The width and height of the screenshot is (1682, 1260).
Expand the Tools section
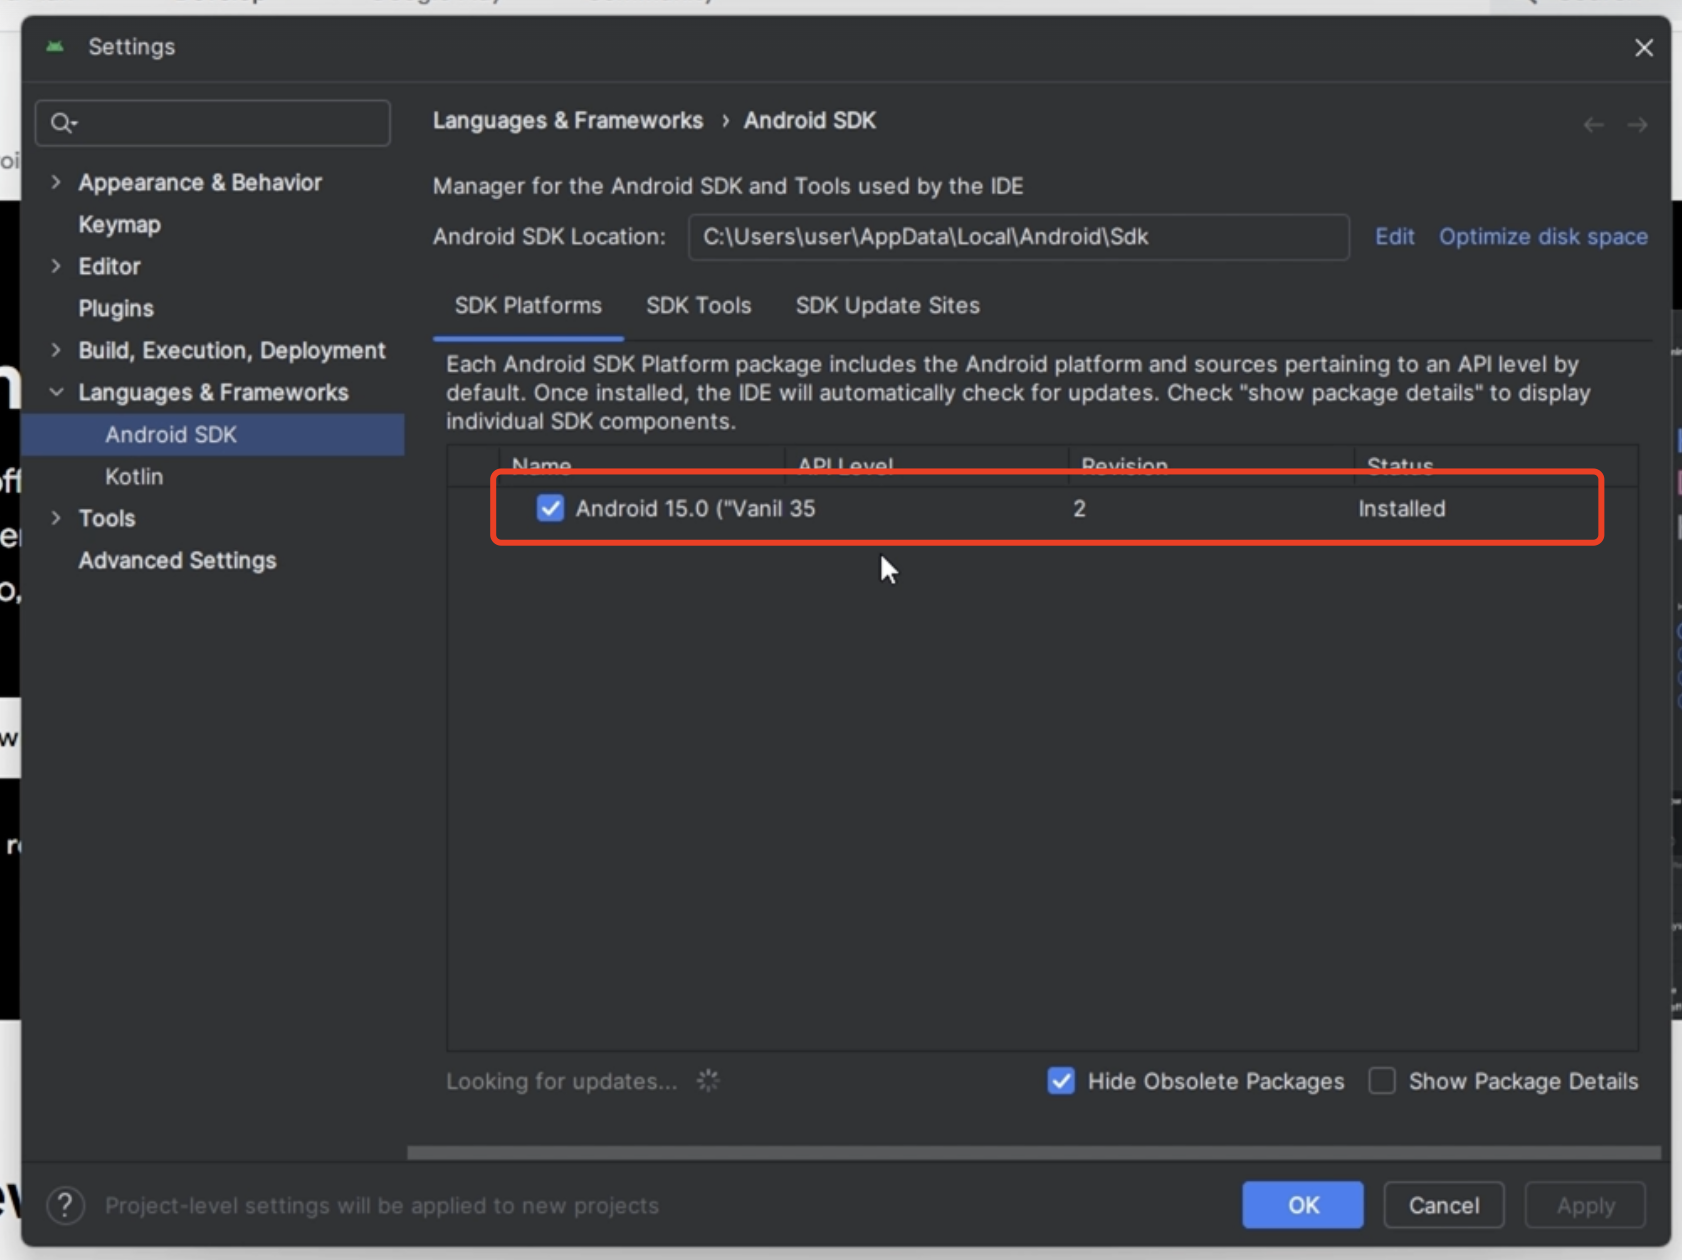pos(56,518)
